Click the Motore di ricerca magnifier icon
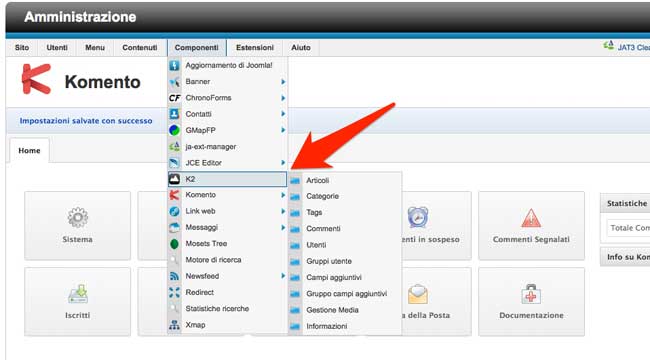Screen dimensions: 650x360 click(175, 260)
